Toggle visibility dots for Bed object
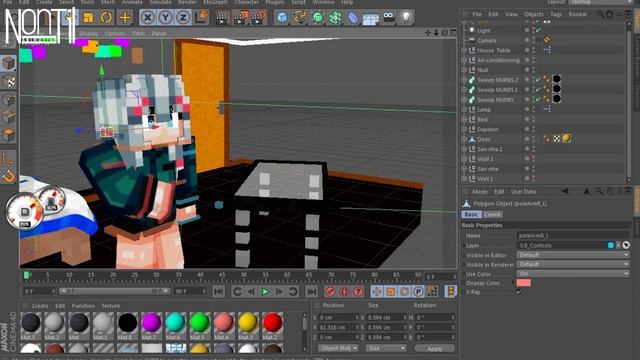Viewport: 640px width, 360px height. tap(533, 120)
